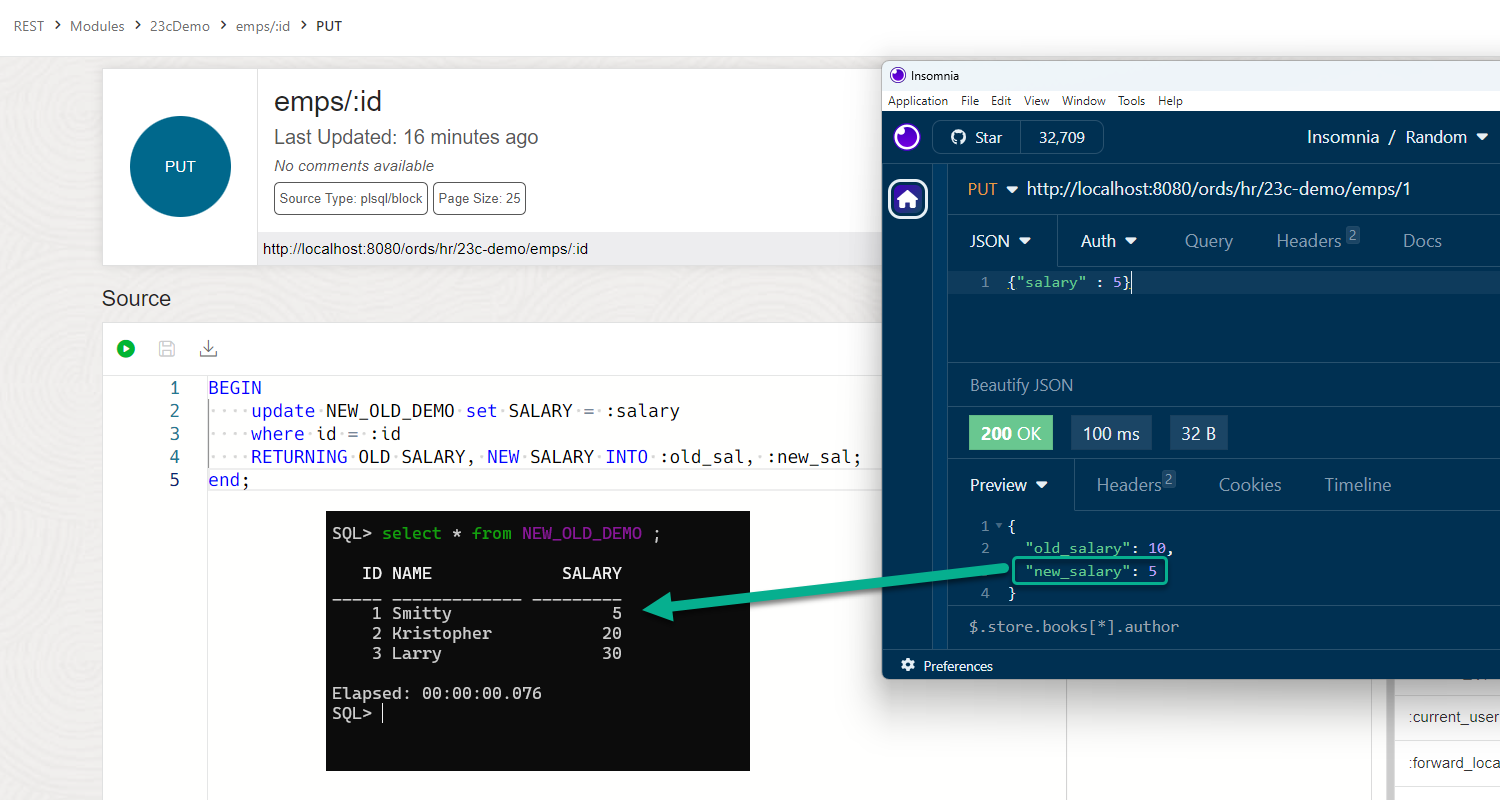Open the View menu in Insomnia

(x=1037, y=101)
